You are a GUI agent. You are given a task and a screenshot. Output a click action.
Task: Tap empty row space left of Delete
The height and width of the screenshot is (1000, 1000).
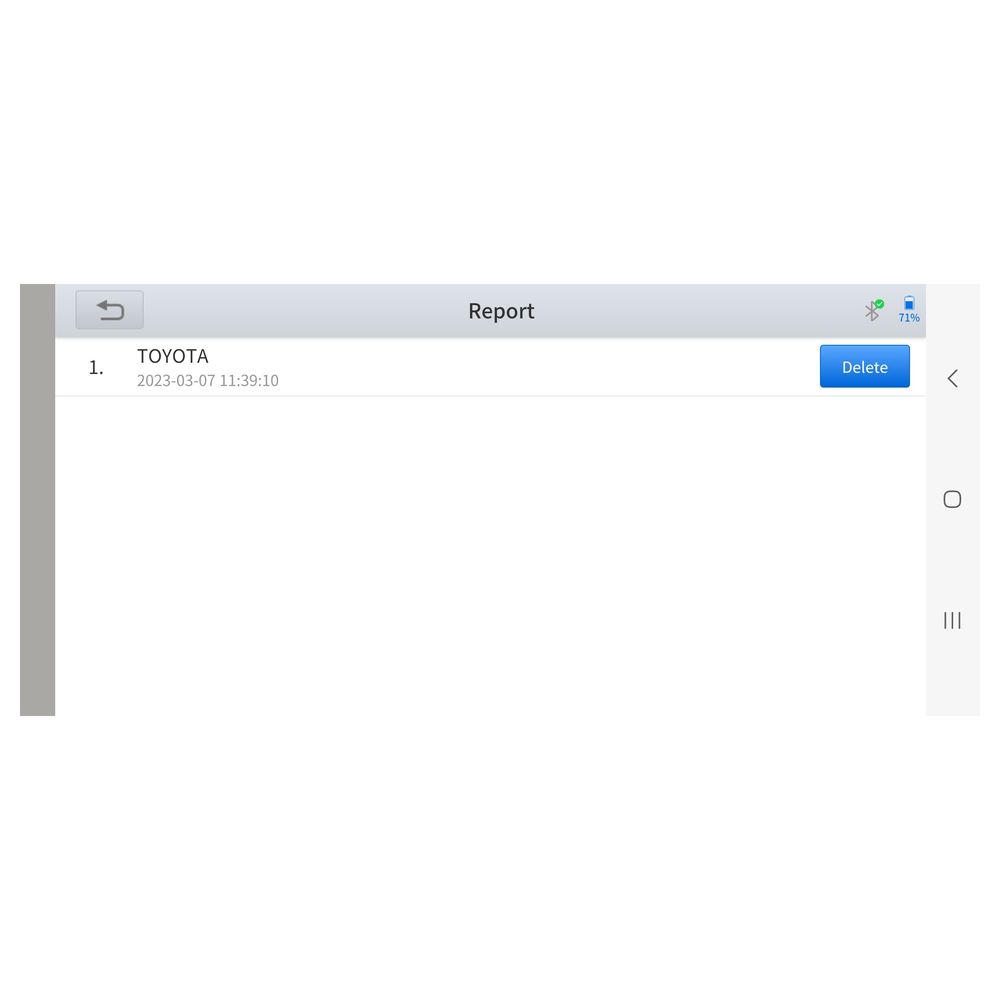coord(548,367)
